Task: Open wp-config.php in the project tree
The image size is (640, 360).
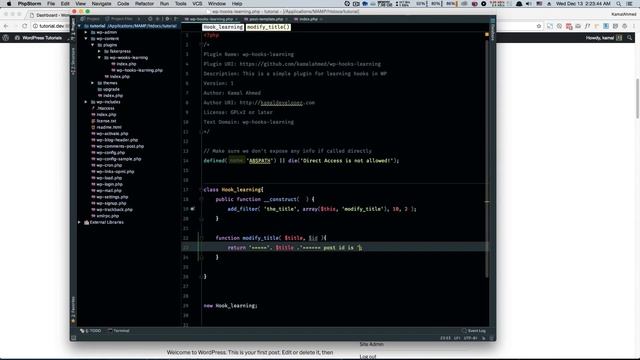Action: pyautogui.click(x=110, y=153)
